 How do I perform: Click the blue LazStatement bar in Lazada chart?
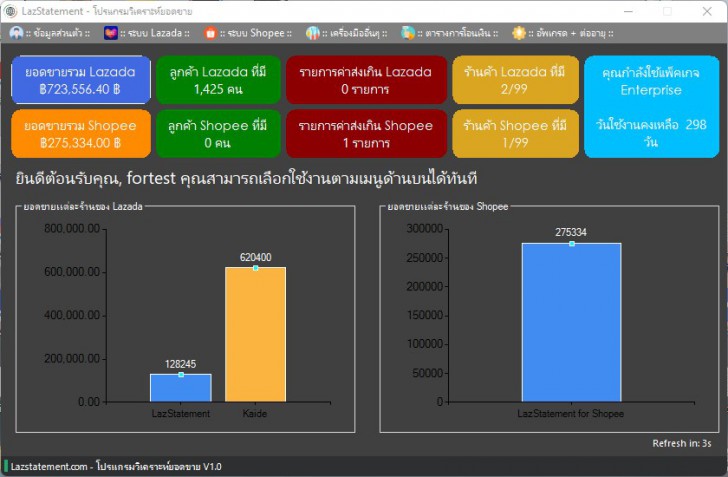point(181,388)
